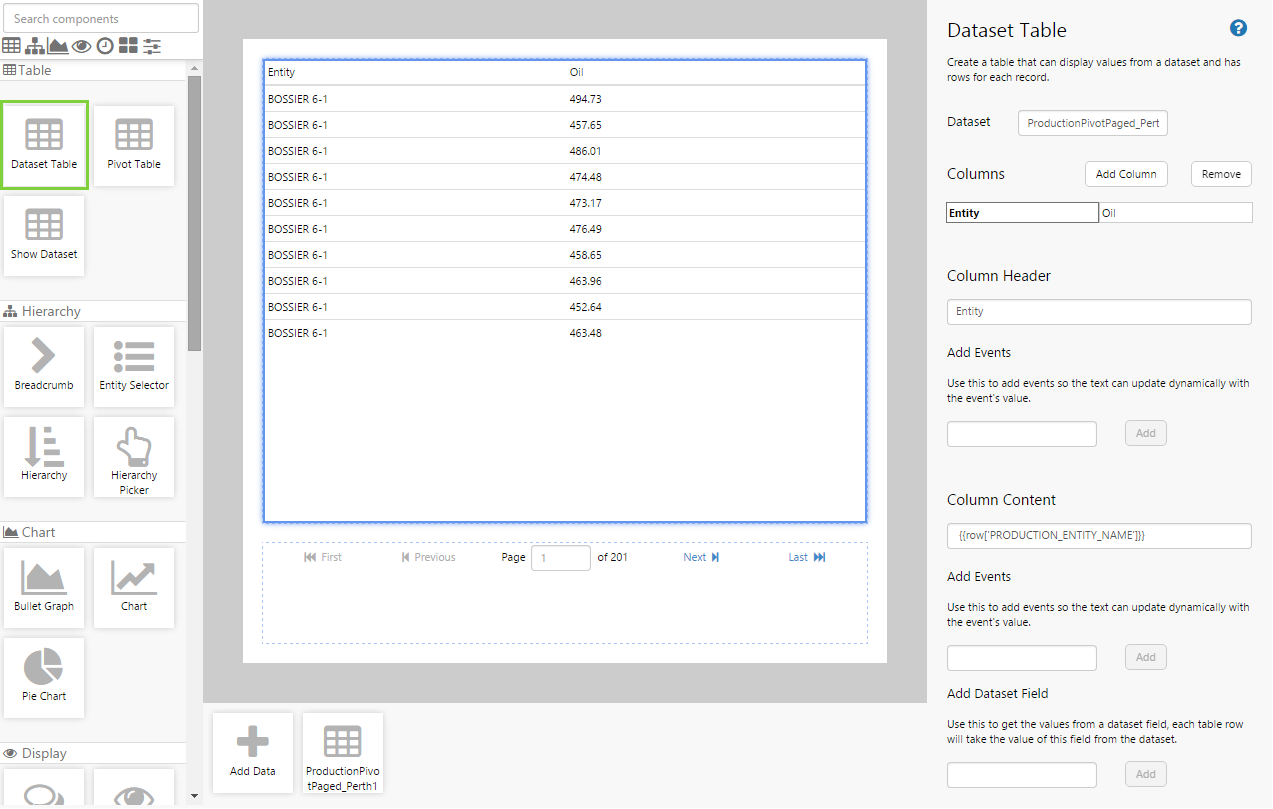The image size is (1273, 809).
Task: Click the Table category icon in the toolbar
Action: click(x=11, y=46)
